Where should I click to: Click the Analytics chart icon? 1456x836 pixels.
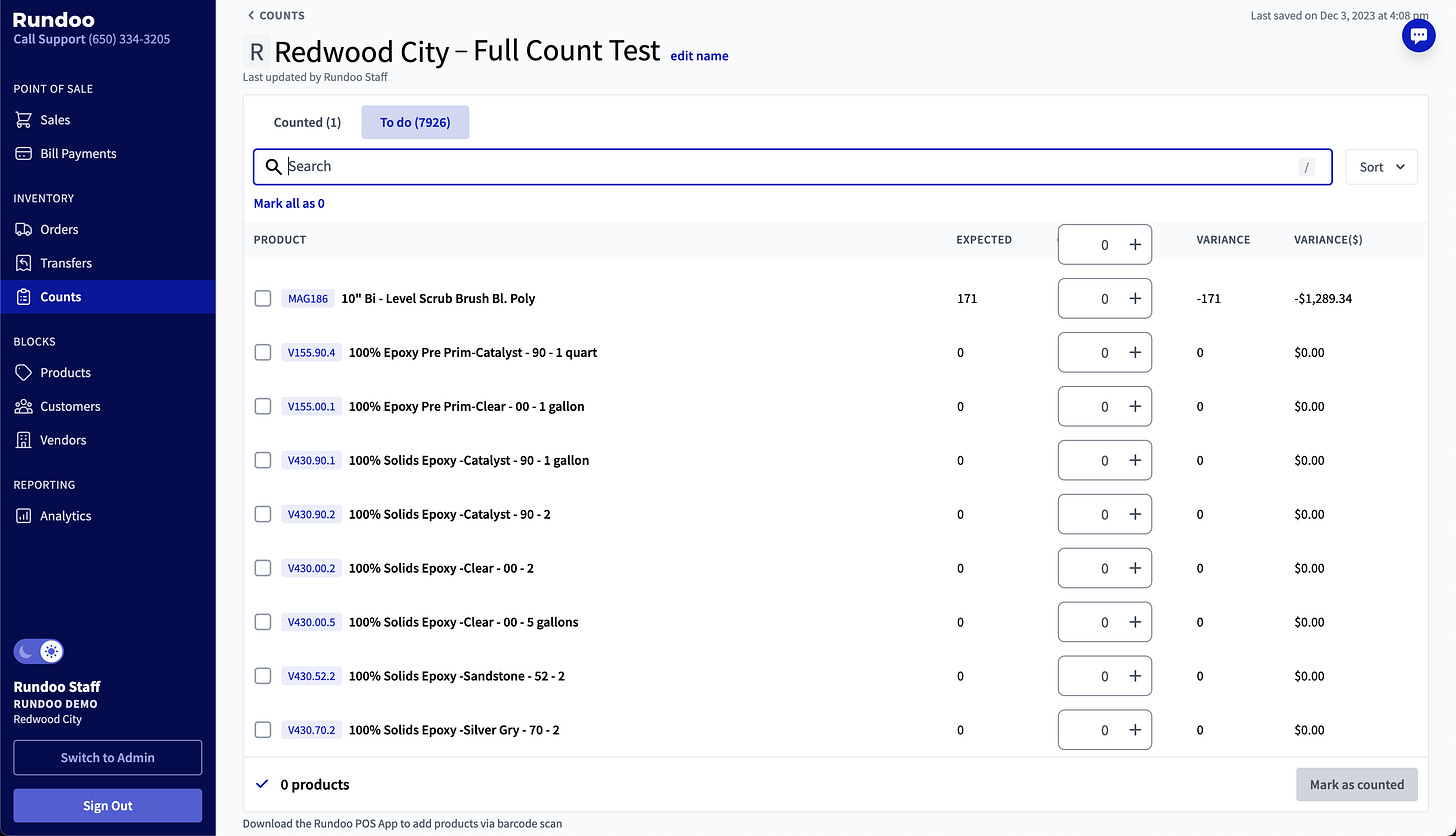(x=23, y=516)
